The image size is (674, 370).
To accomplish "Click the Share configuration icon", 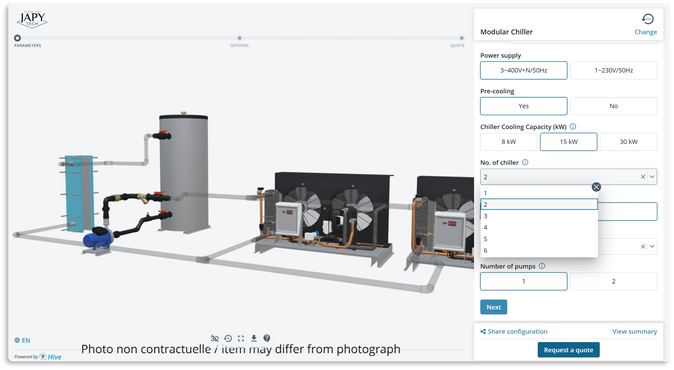I will click(x=483, y=331).
